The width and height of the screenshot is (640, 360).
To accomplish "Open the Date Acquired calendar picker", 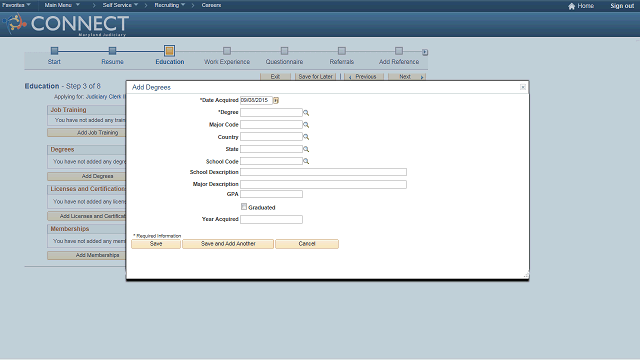I will [276, 100].
